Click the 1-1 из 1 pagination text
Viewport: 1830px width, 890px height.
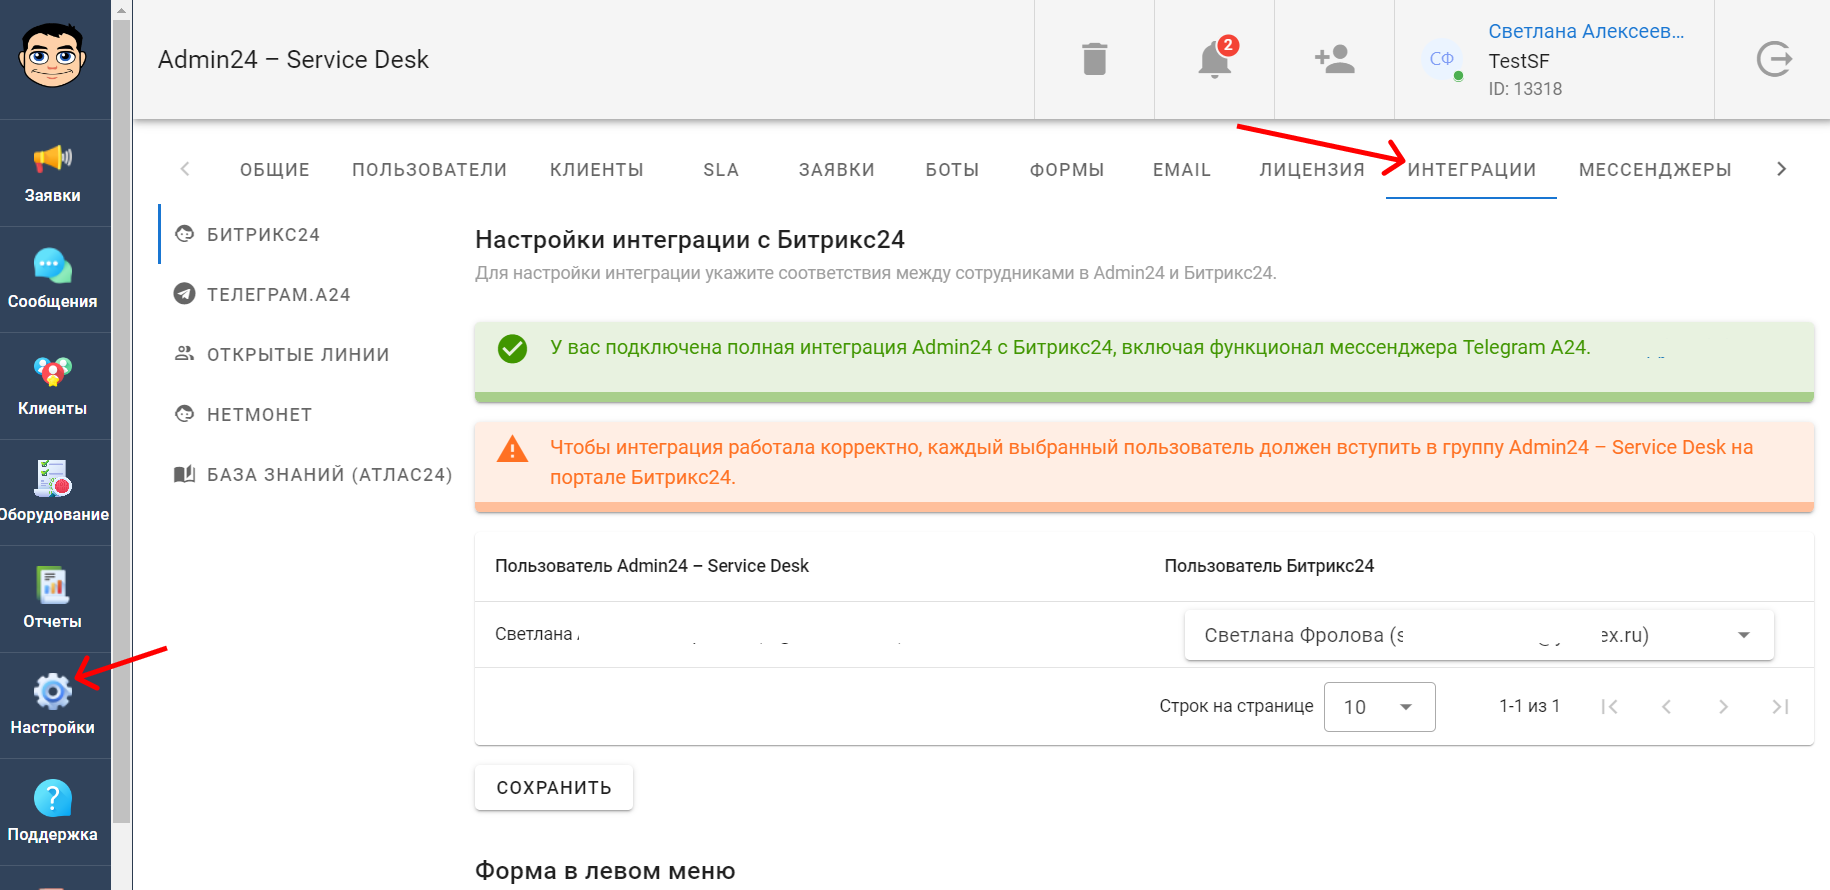click(1529, 706)
